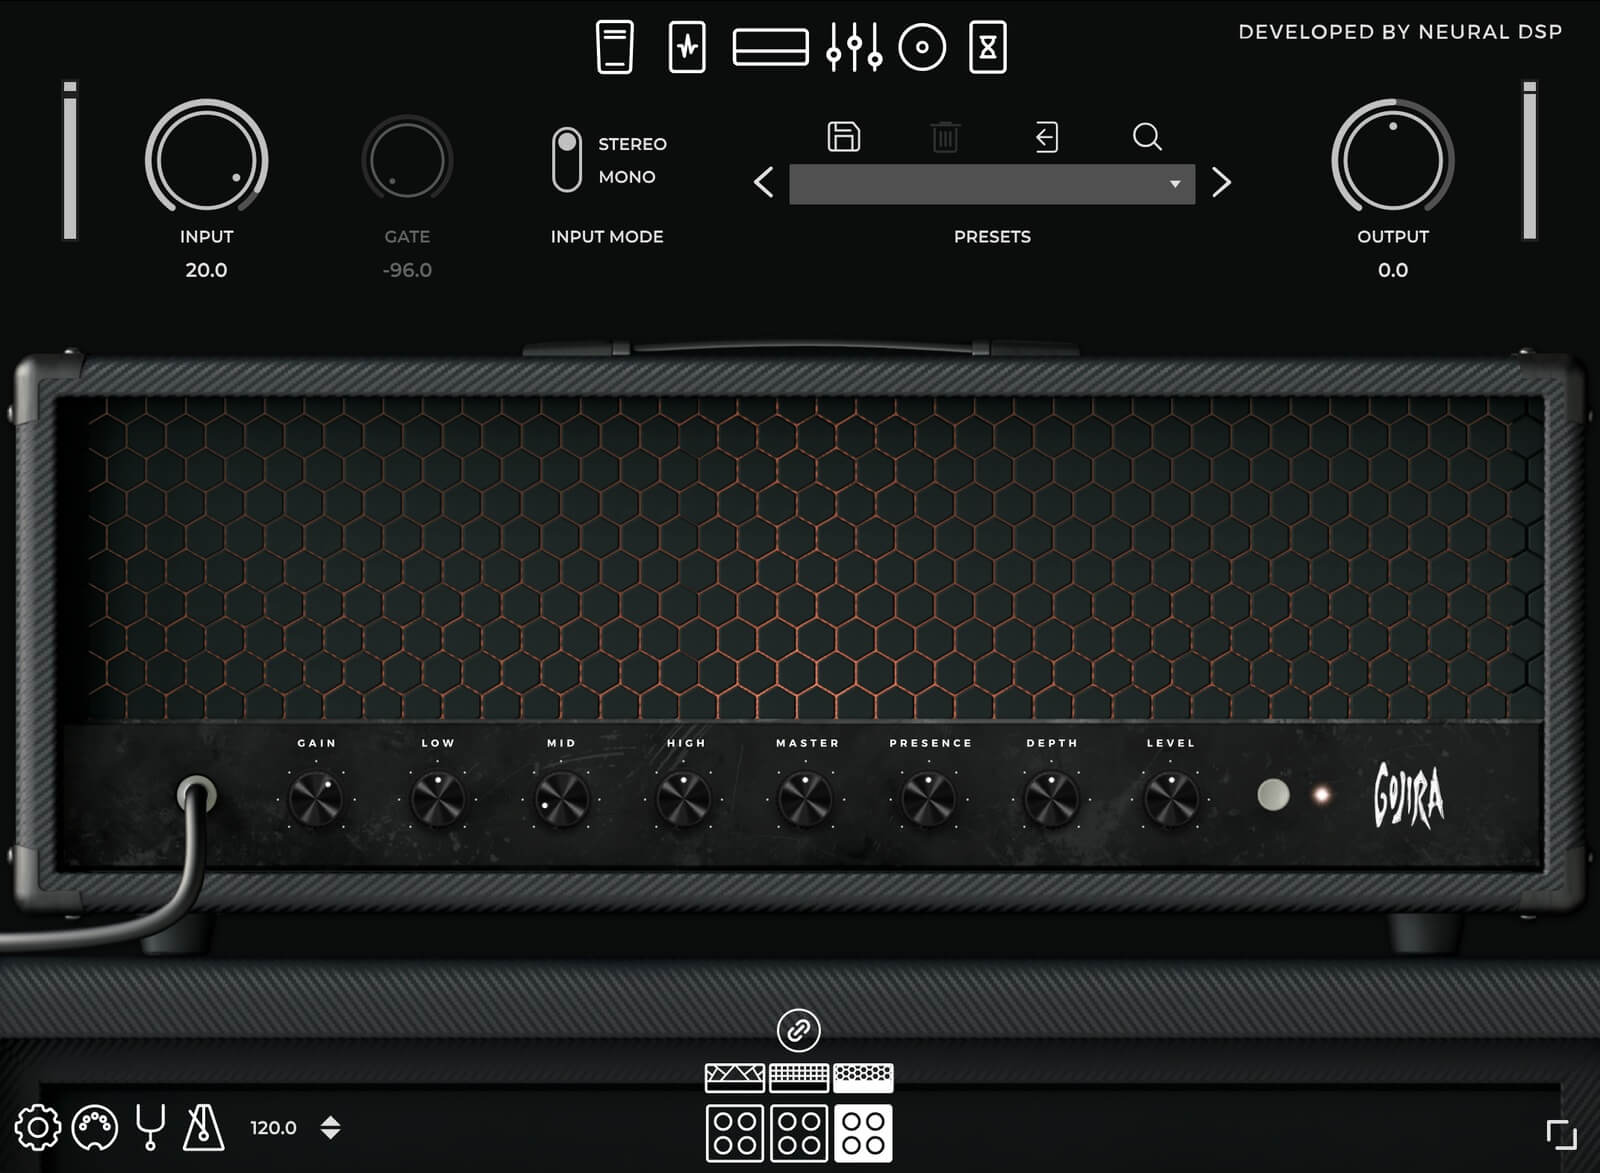Click the delete preset trash icon
This screenshot has height=1173, width=1600.
[945, 137]
